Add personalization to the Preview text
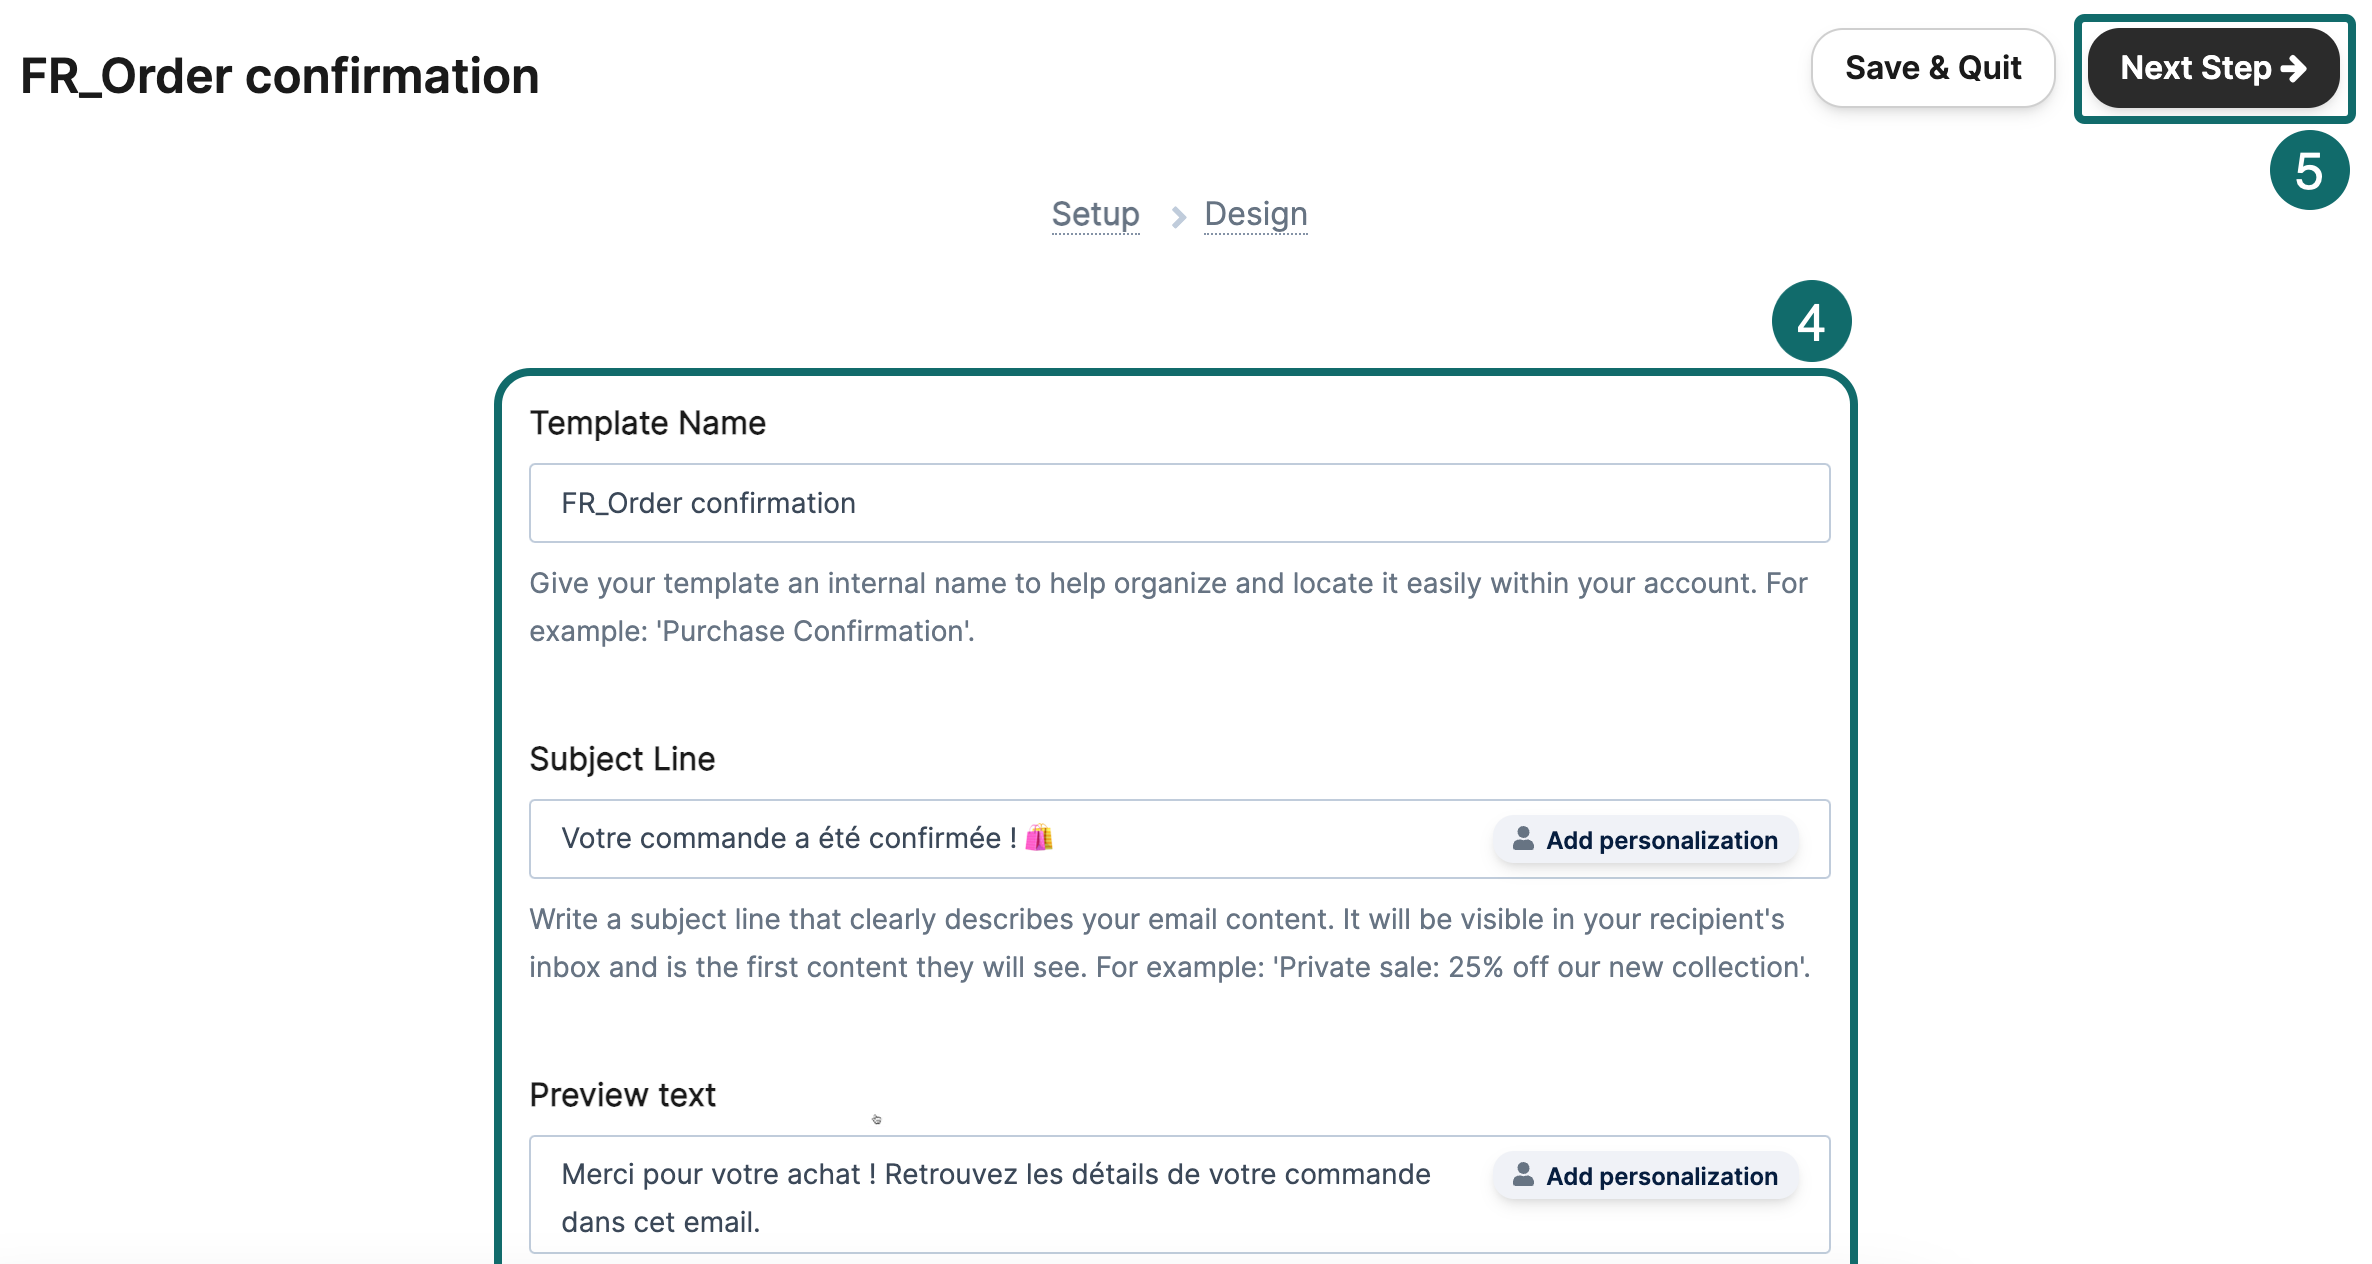The width and height of the screenshot is (2372, 1264). coord(1646,1176)
